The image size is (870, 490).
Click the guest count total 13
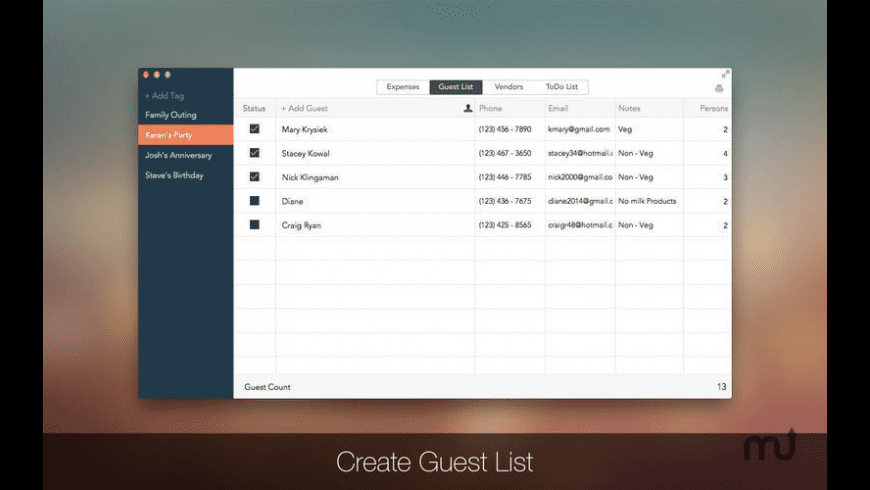(721, 387)
